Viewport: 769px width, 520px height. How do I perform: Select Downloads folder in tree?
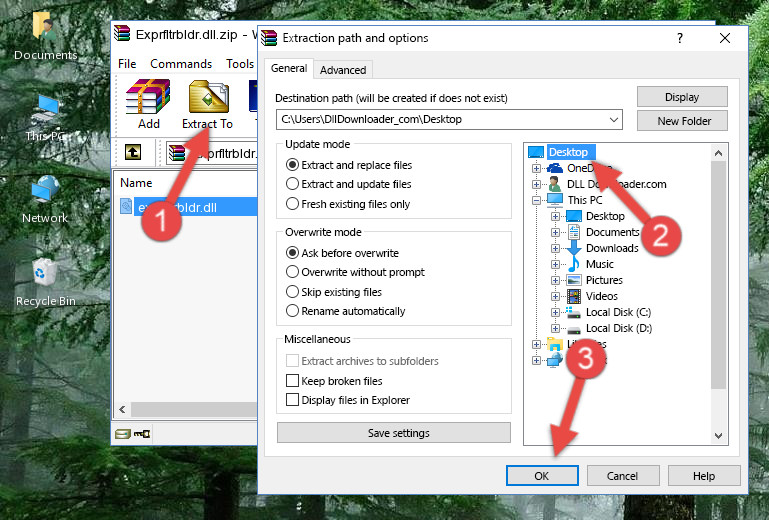612,248
